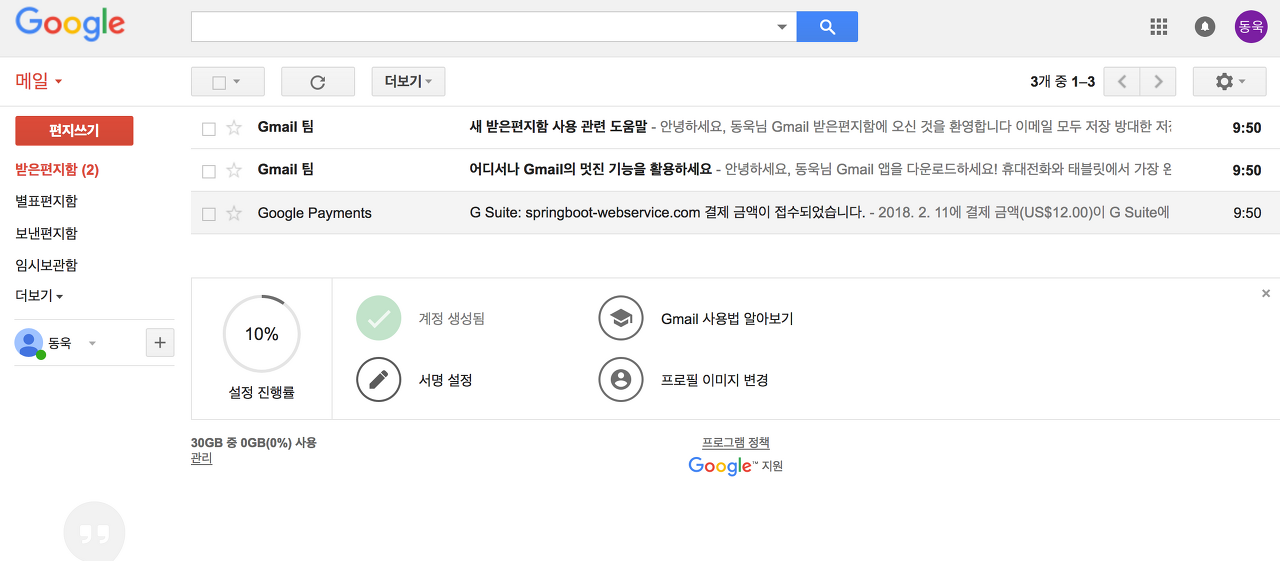Click the 계정 생성됨 checkmark icon
This screenshot has height=561, width=1280.
coord(378,319)
